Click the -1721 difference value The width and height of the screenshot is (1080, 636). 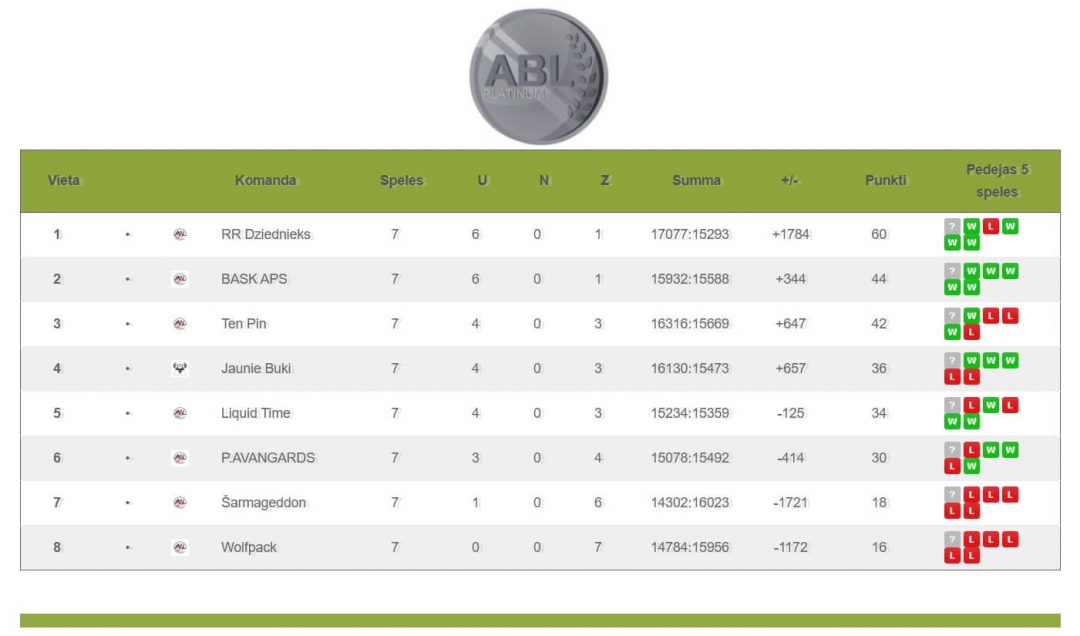point(791,503)
